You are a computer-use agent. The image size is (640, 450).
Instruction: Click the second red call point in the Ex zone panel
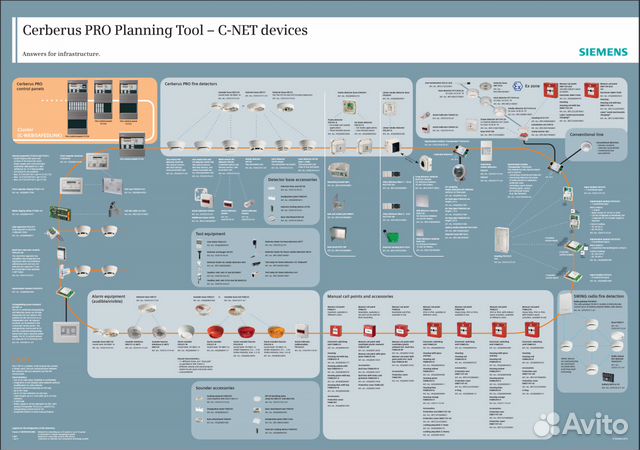click(591, 90)
